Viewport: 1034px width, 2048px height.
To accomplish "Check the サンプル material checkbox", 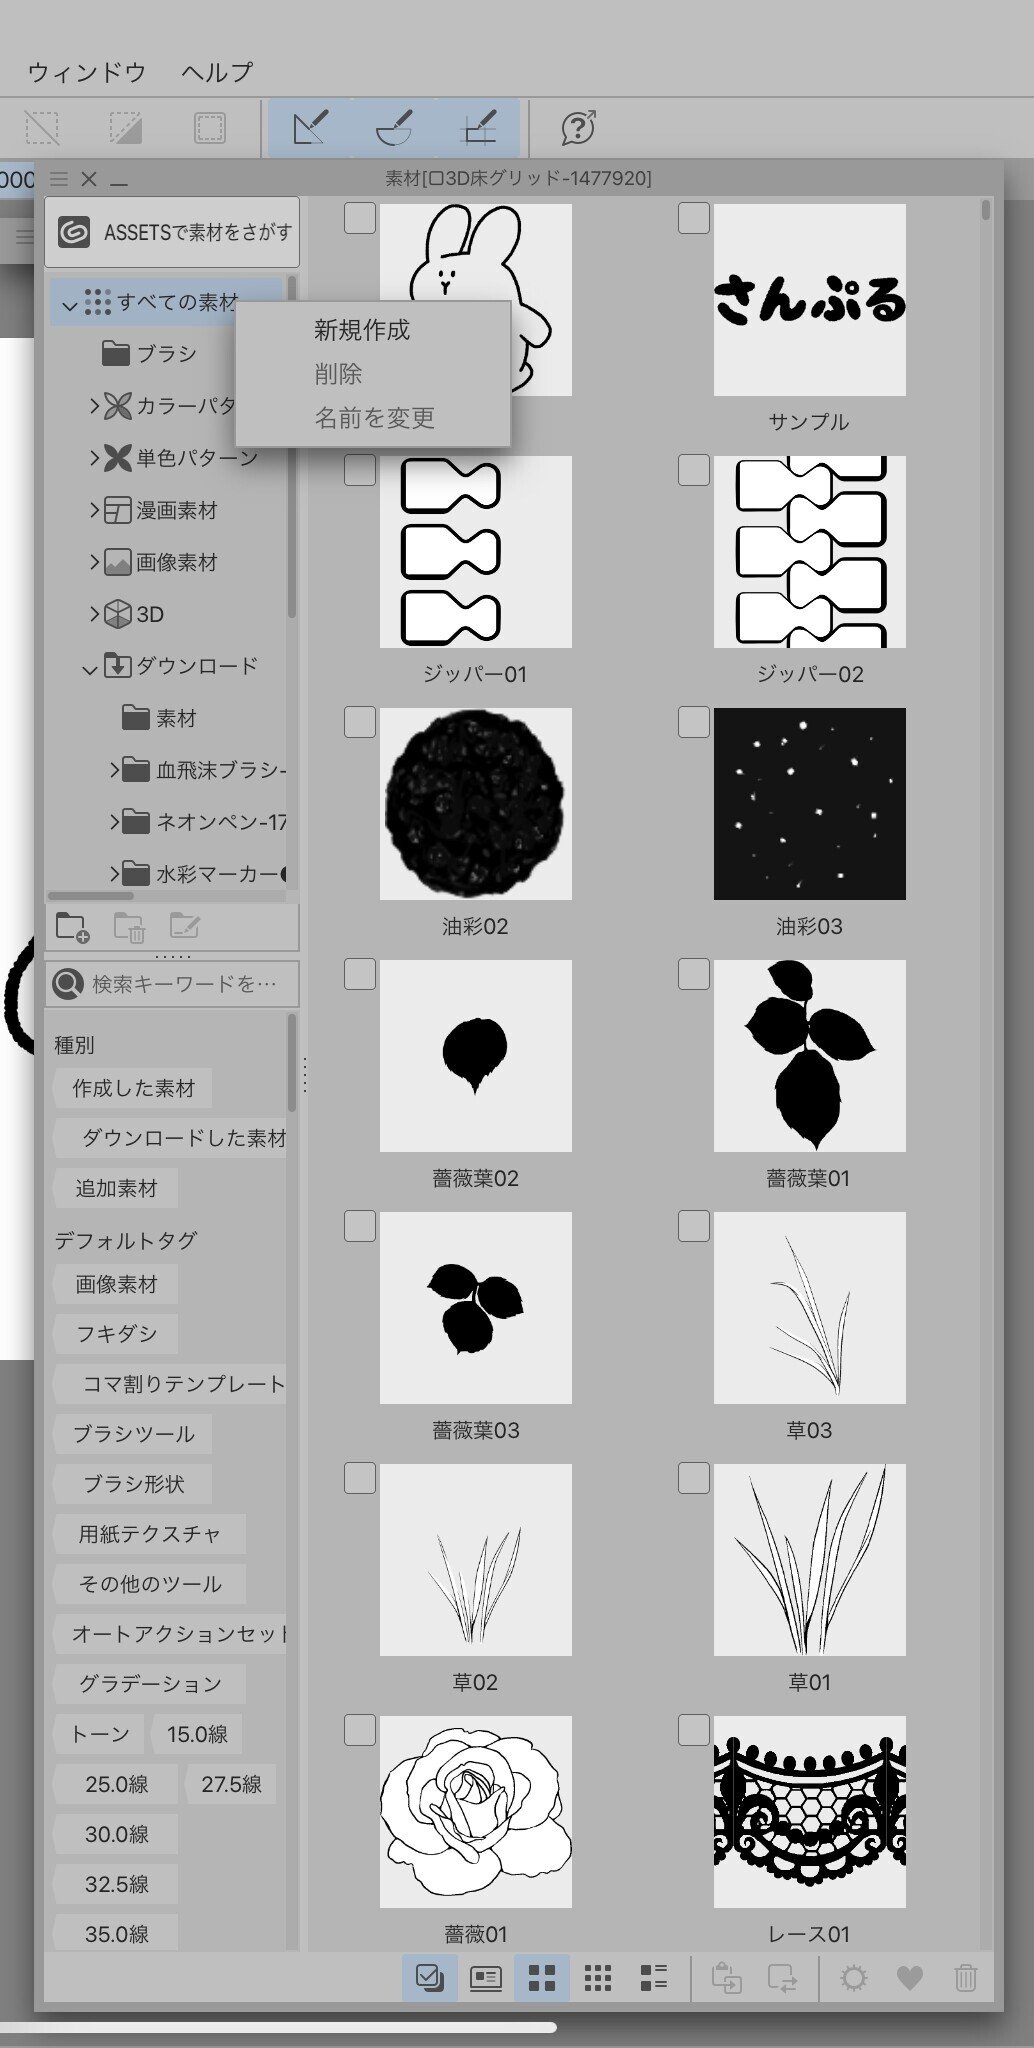I will [694, 218].
